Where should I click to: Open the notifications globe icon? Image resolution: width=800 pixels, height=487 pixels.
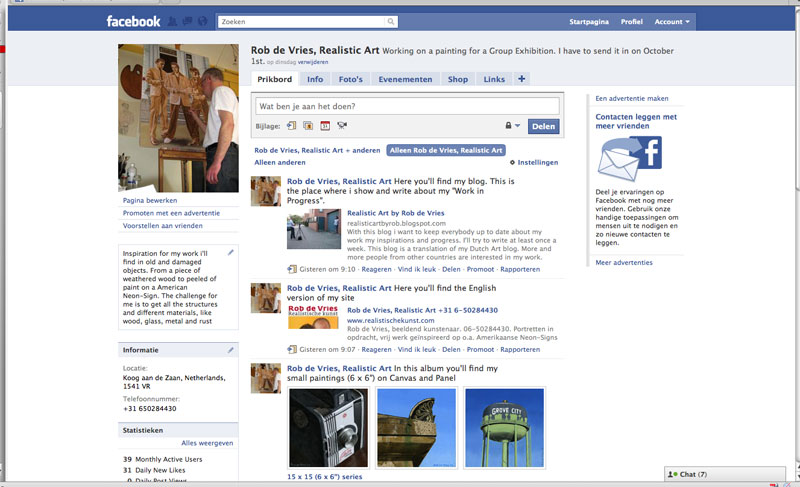point(203,21)
